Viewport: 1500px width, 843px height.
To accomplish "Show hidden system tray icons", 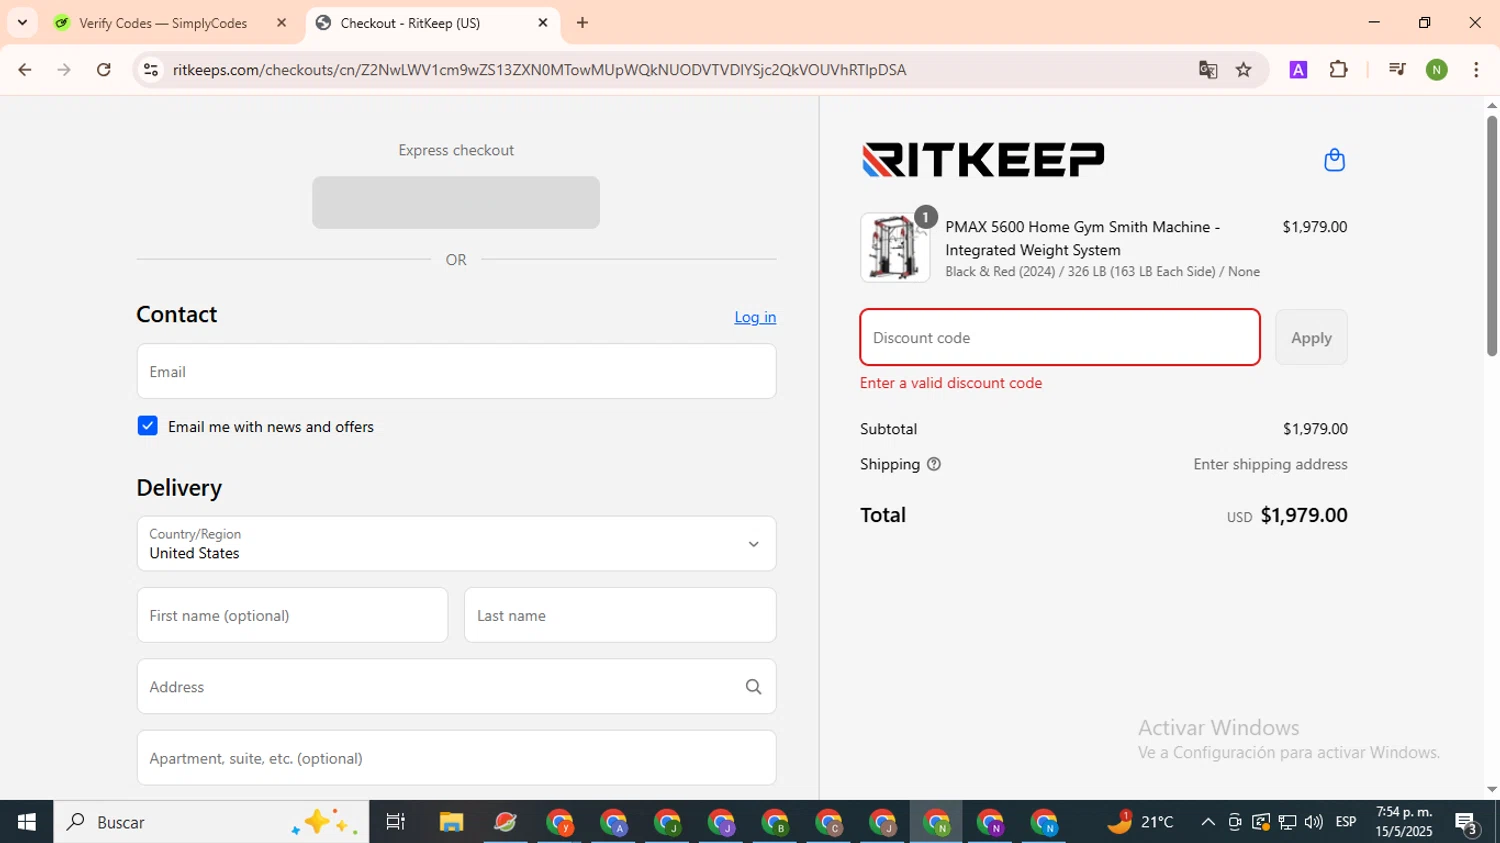I will [1208, 822].
